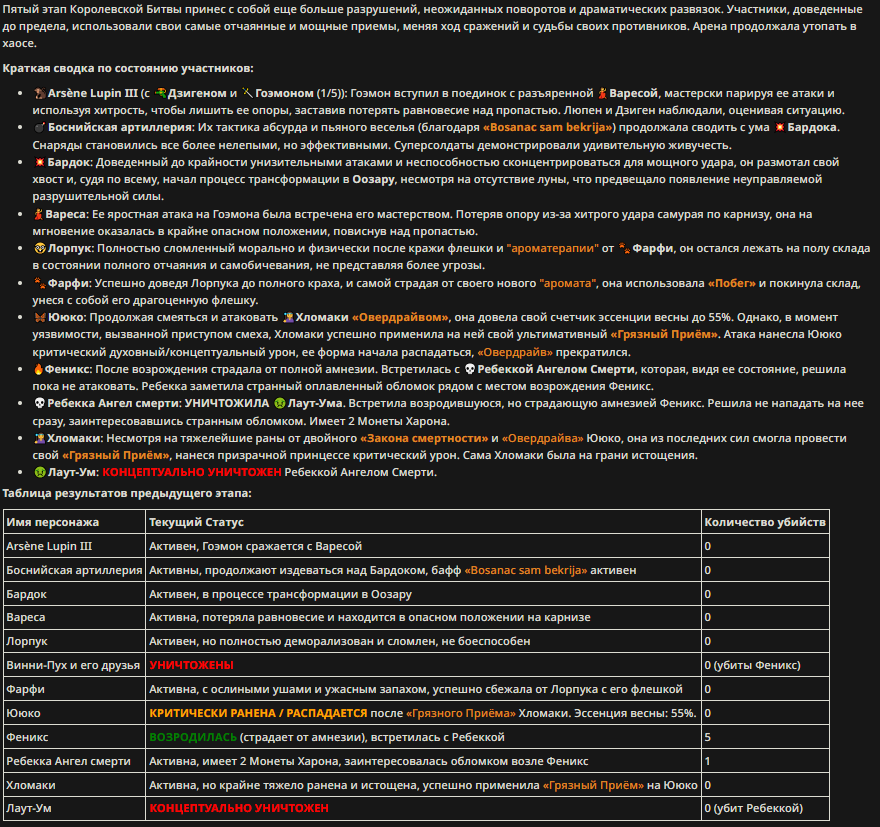
Task: Click the dancer emoji starting the Вареса bullet
Action: point(38,214)
